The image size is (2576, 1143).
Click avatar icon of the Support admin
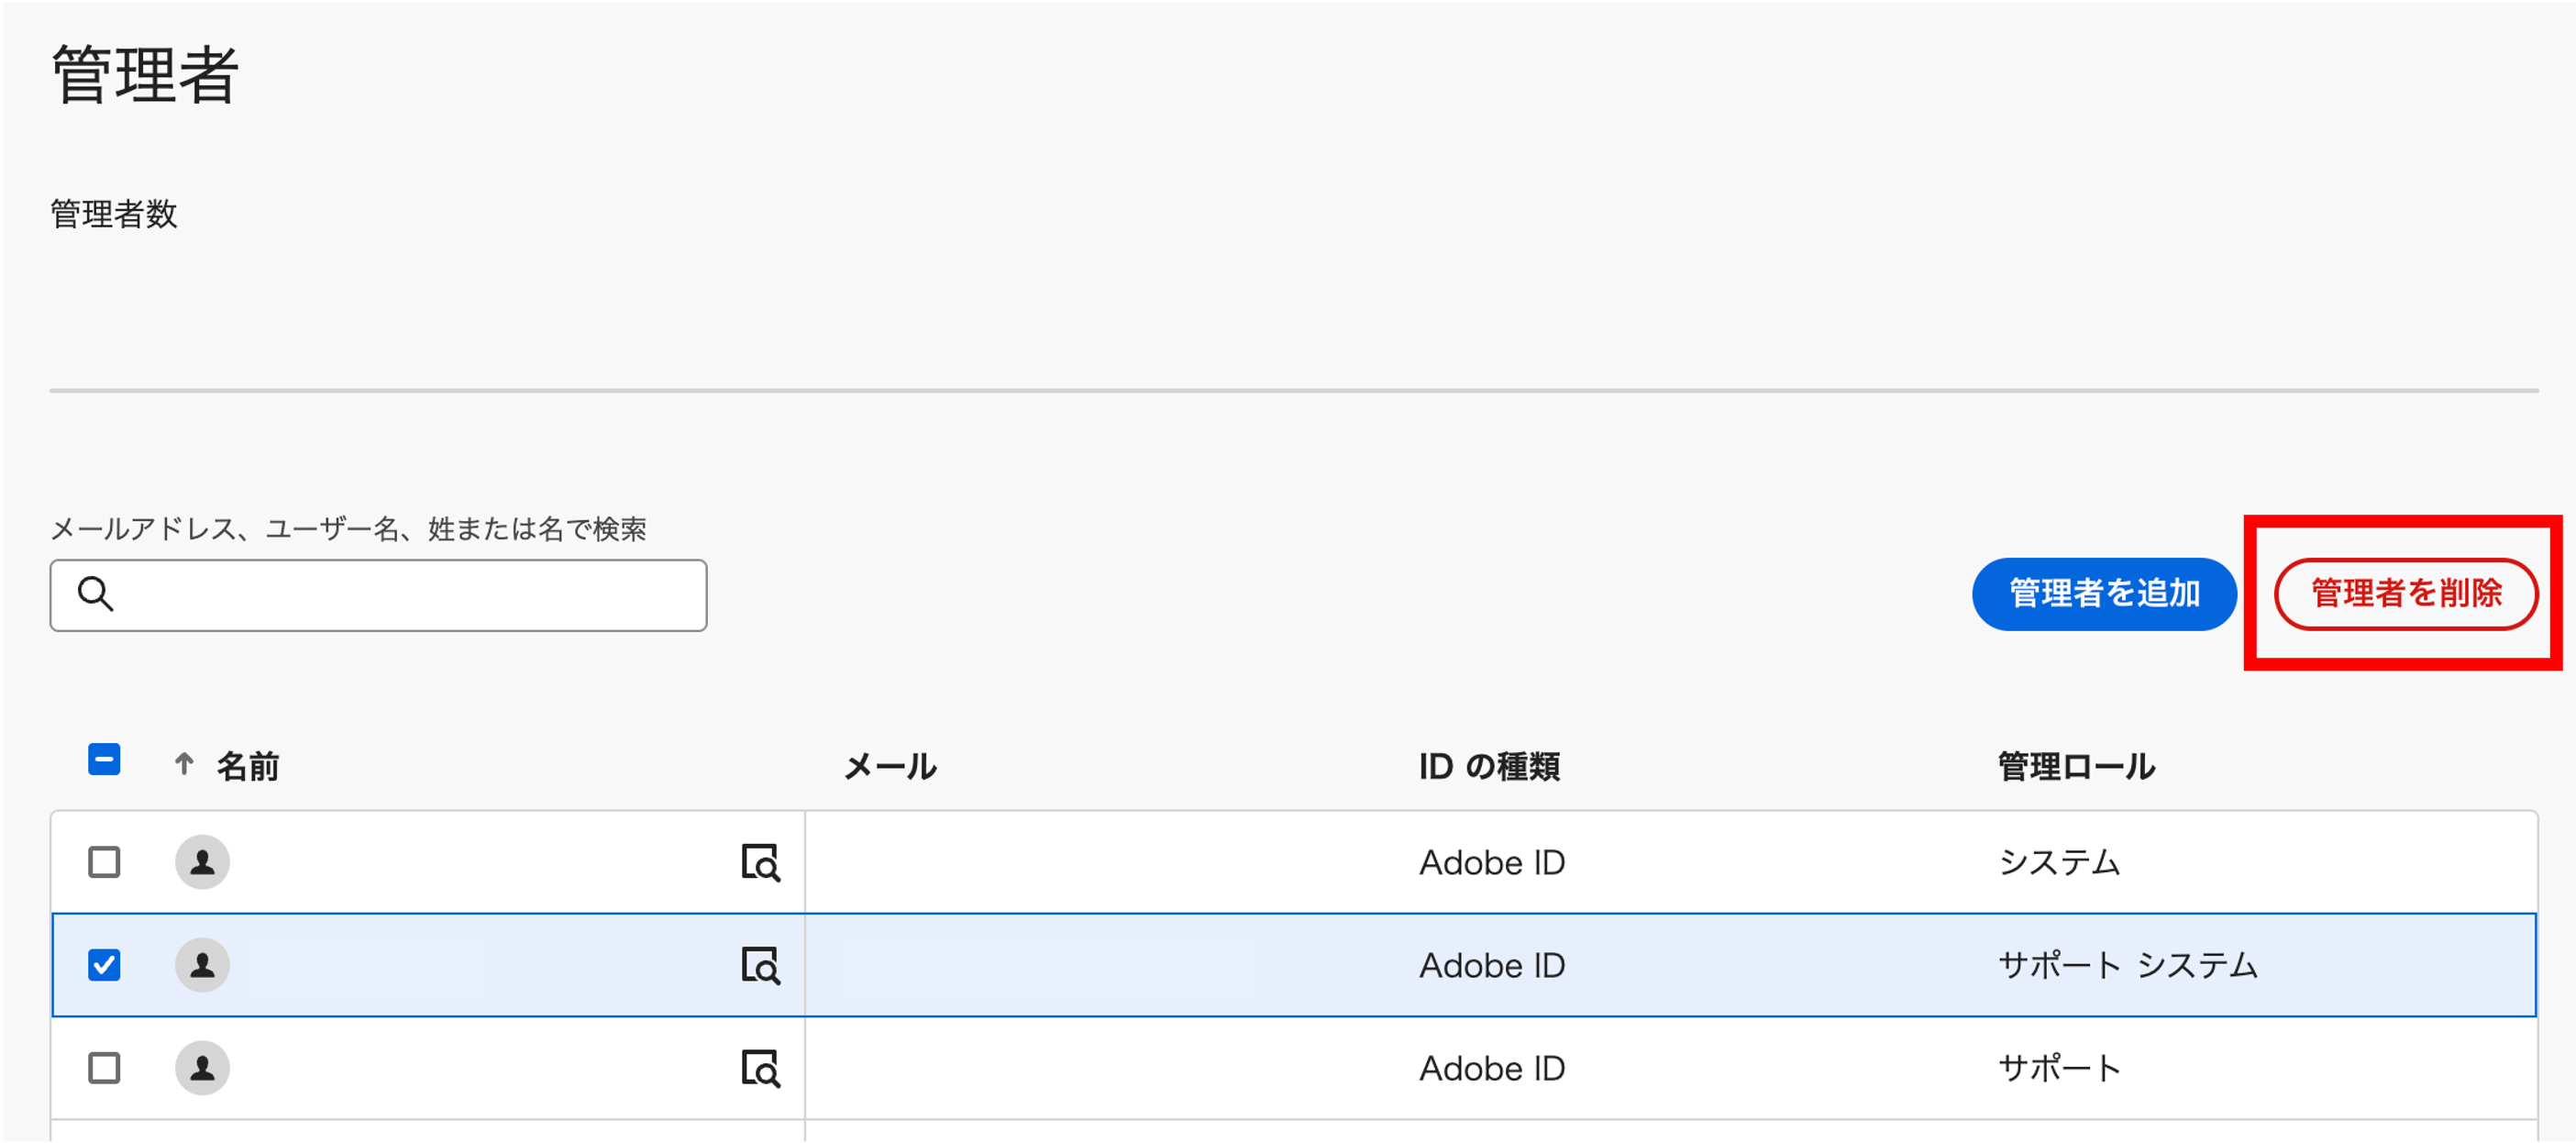(202, 1068)
